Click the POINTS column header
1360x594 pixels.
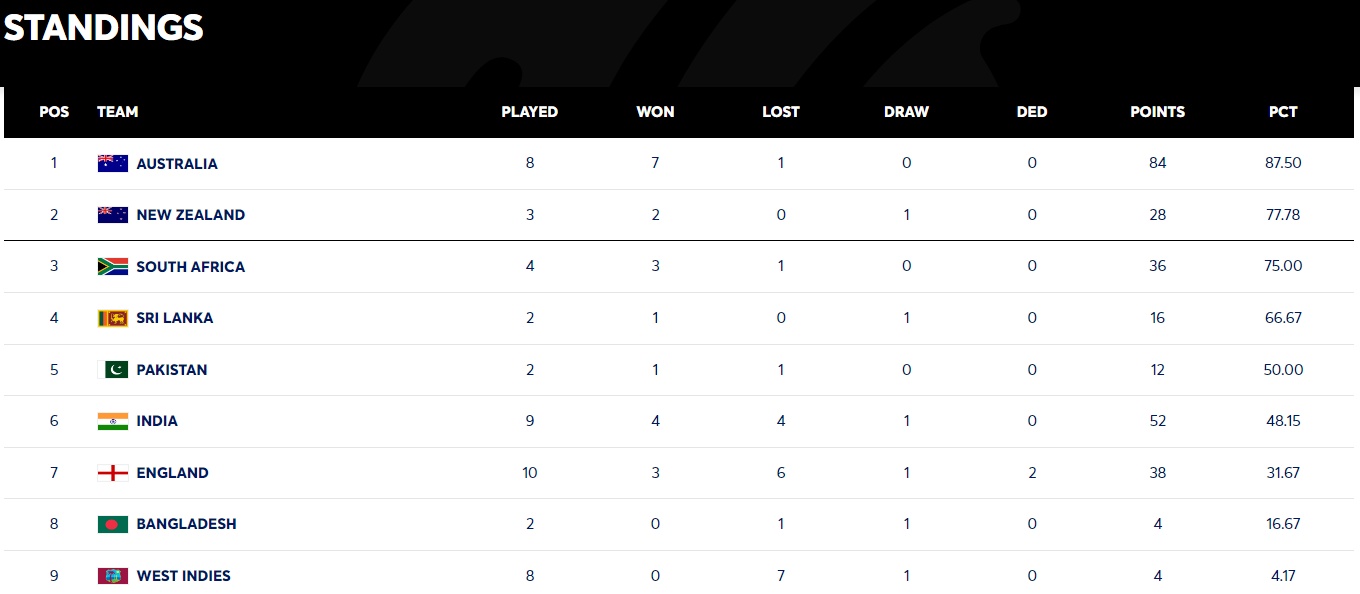click(1157, 112)
